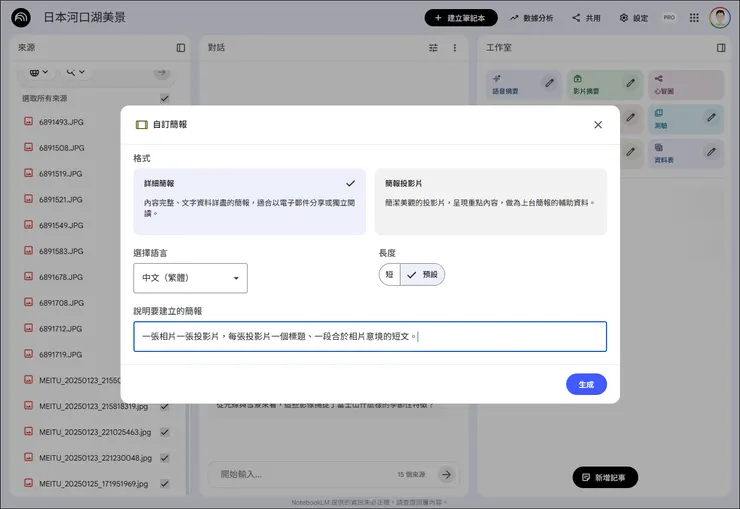Edit the 語音摘要 card pencil icon
The image size is (740, 509).
(549, 83)
